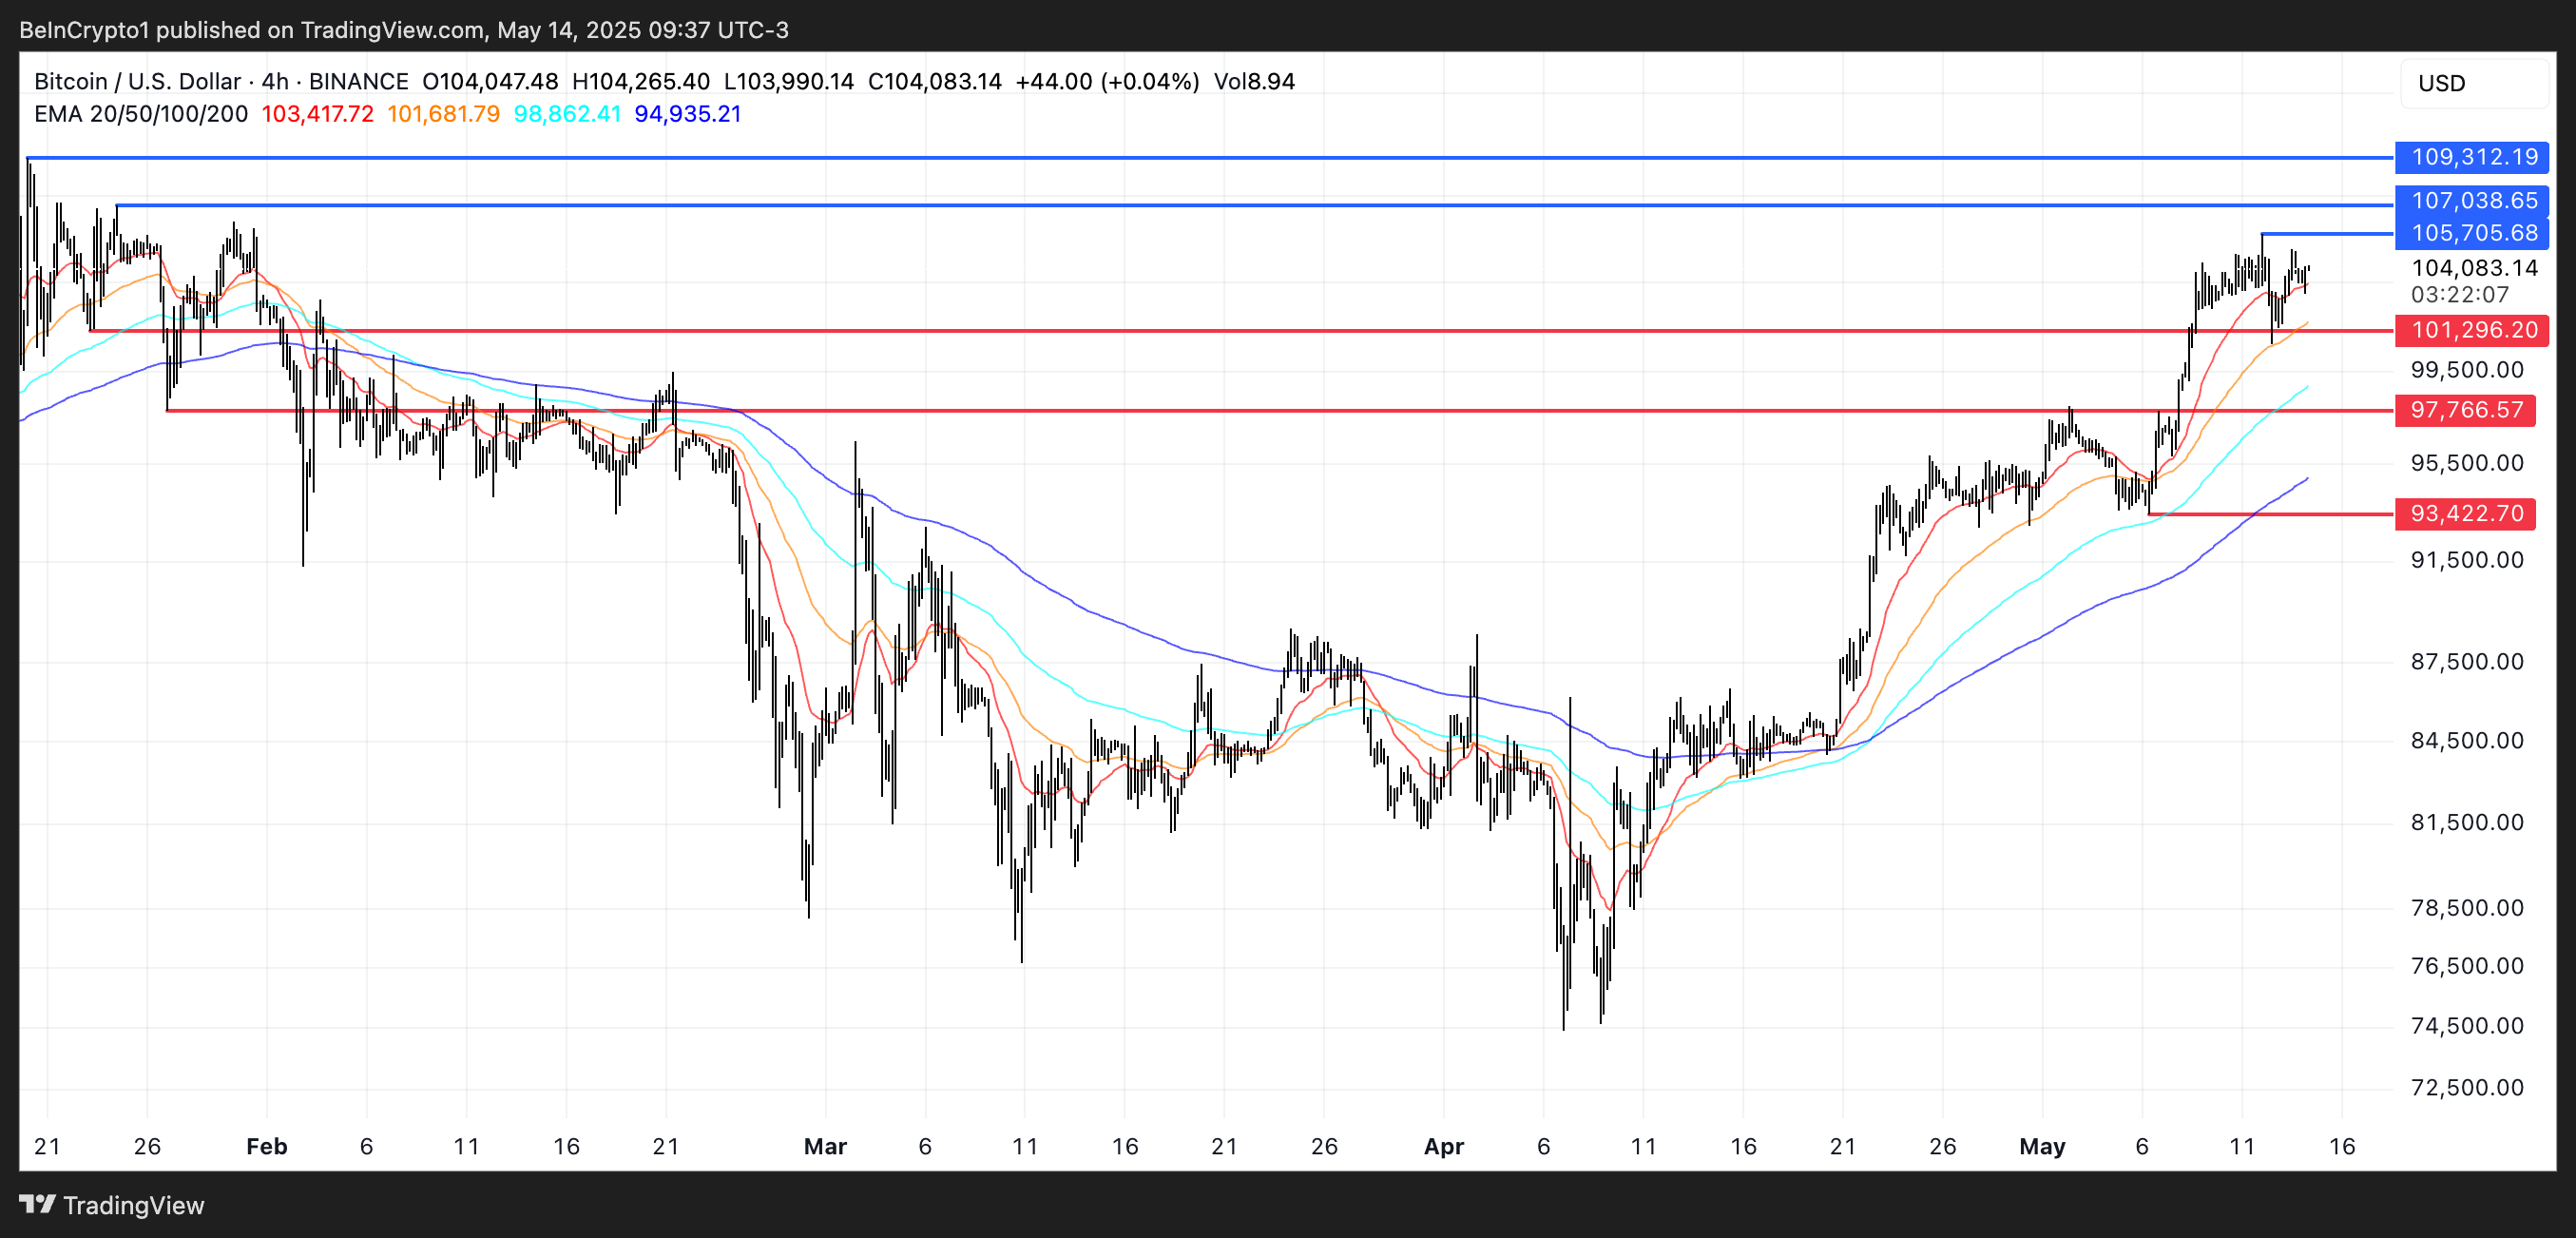Click the TradingView logo icon
The height and width of the screenshot is (1238, 2576).
[38, 1205]
